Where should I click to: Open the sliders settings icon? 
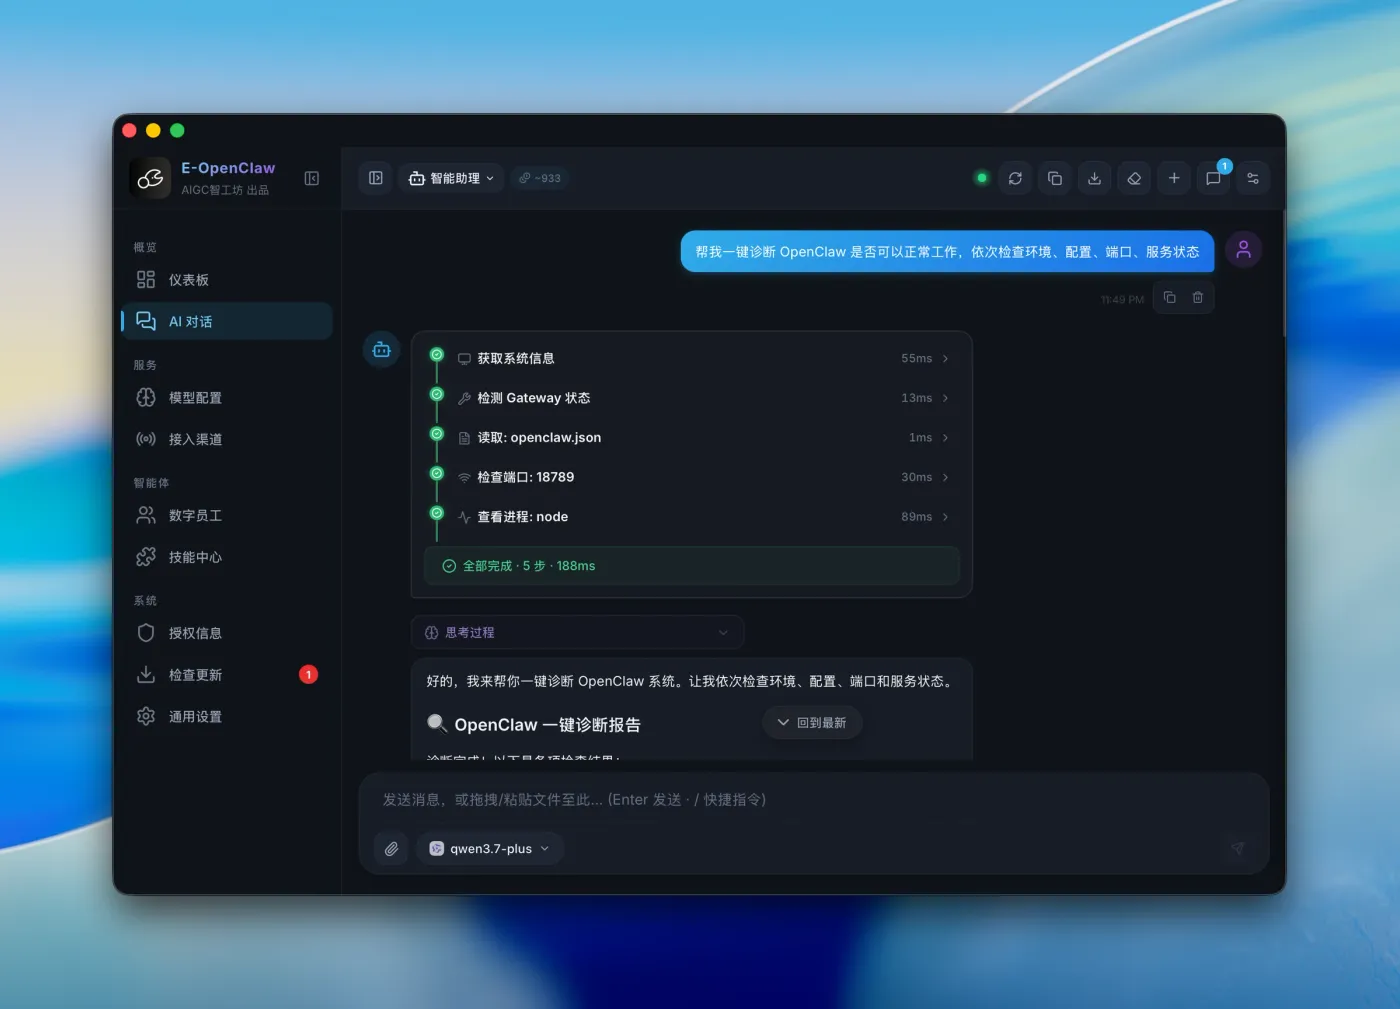[1253, 178]
